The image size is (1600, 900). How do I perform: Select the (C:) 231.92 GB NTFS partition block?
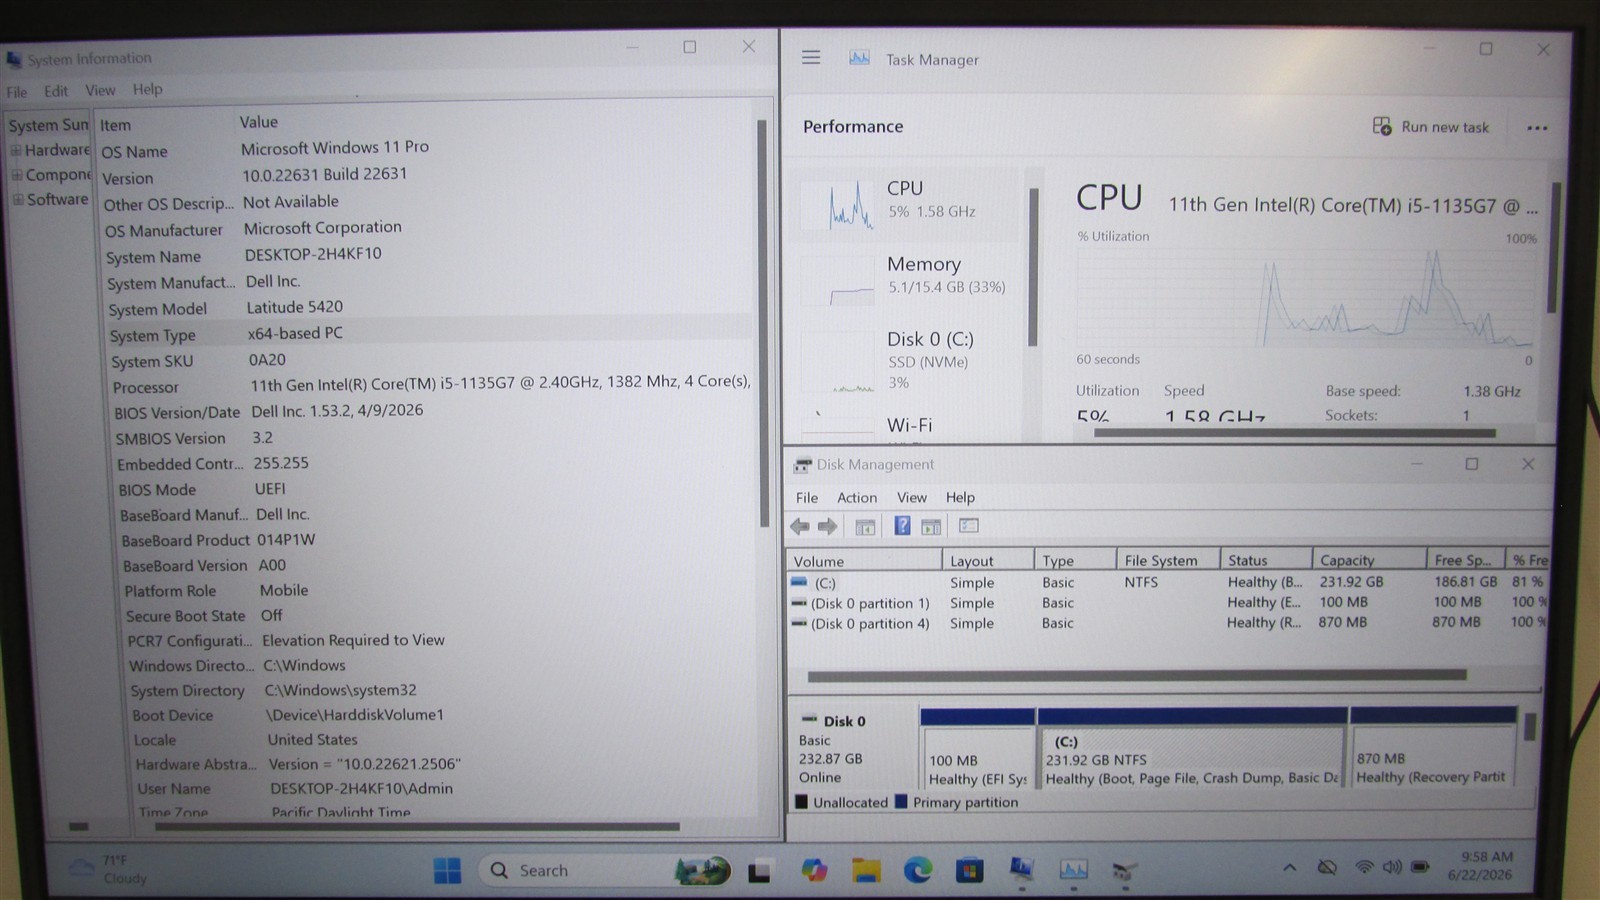point(1192,748)
